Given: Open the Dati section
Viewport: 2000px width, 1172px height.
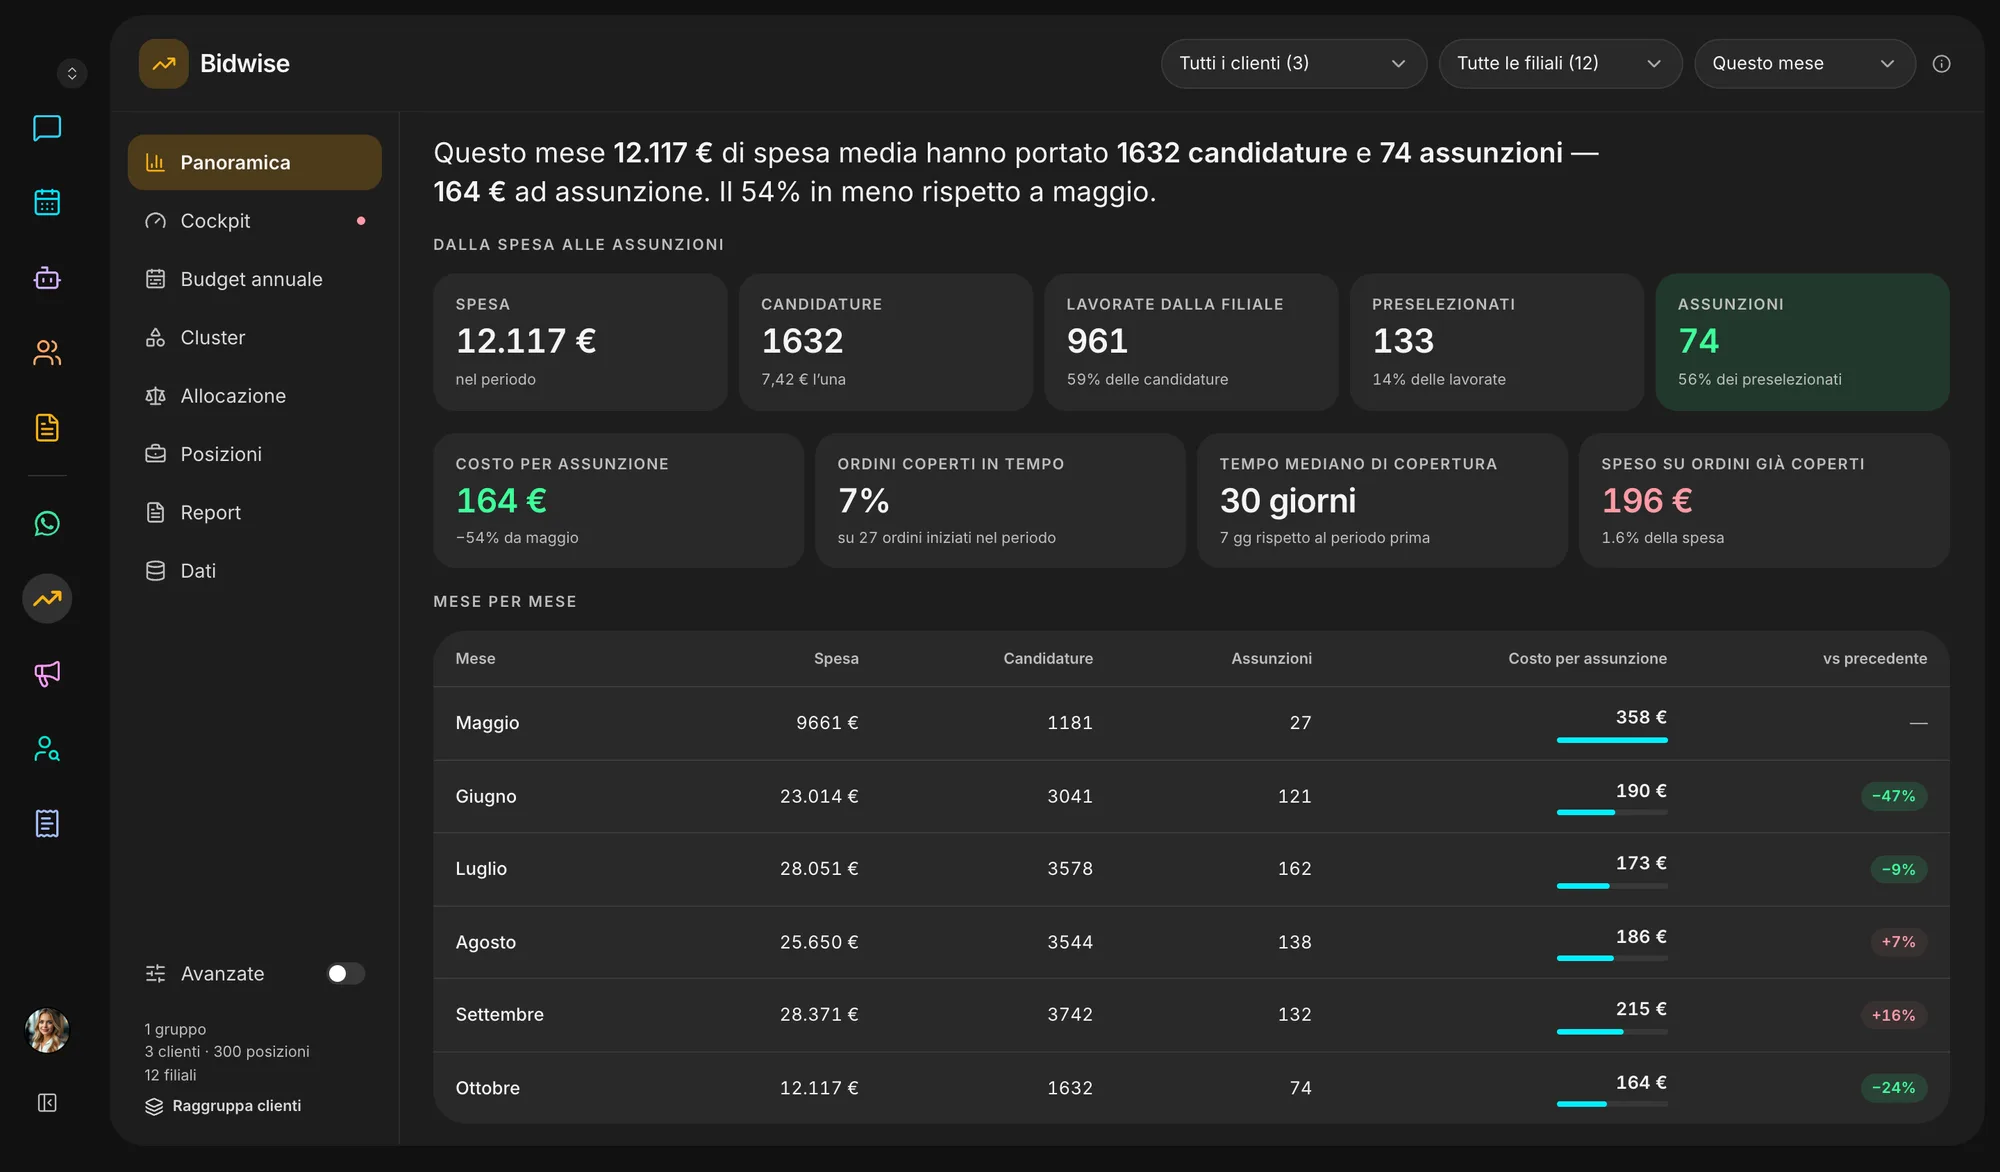Looking at the screenshot, I should tap(255, 571).
